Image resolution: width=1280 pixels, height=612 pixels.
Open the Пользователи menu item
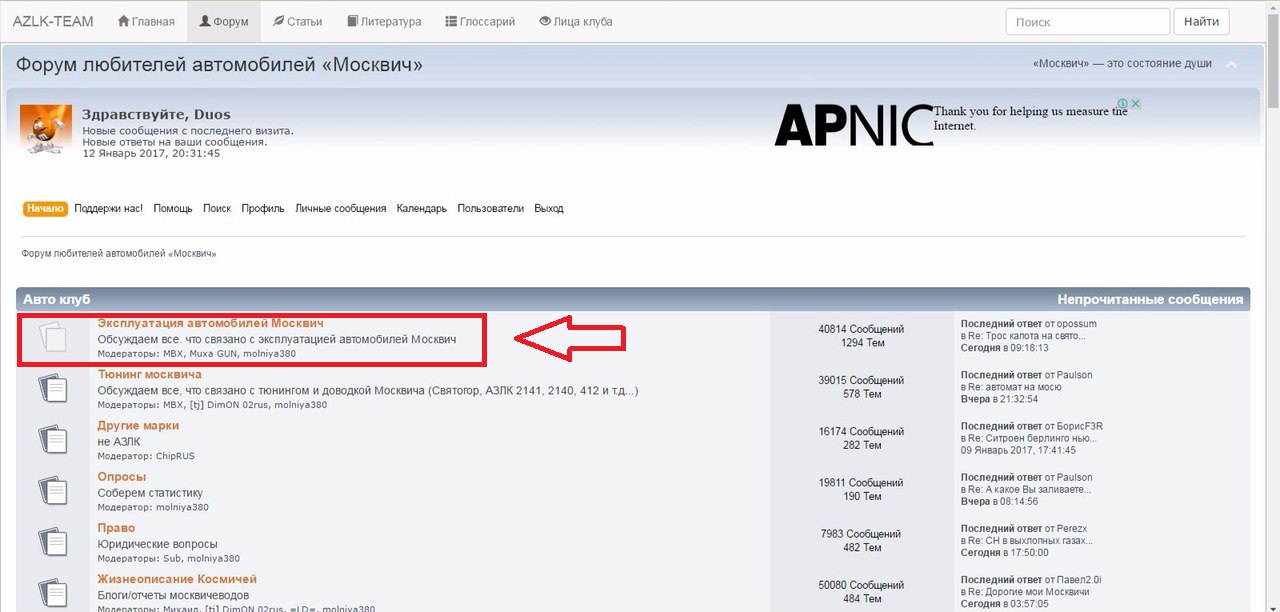490,209
